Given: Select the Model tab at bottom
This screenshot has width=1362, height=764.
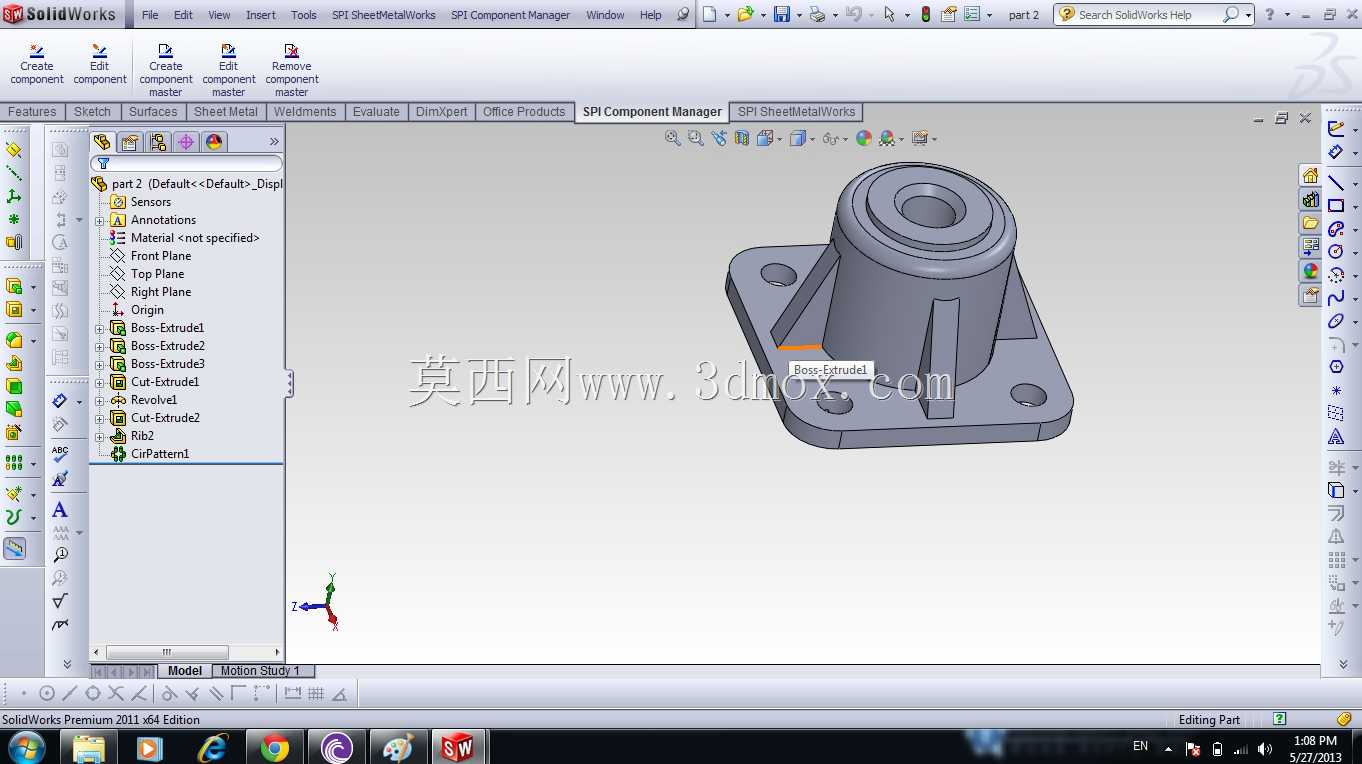Looking at the screenshot, I should point(184,671).
